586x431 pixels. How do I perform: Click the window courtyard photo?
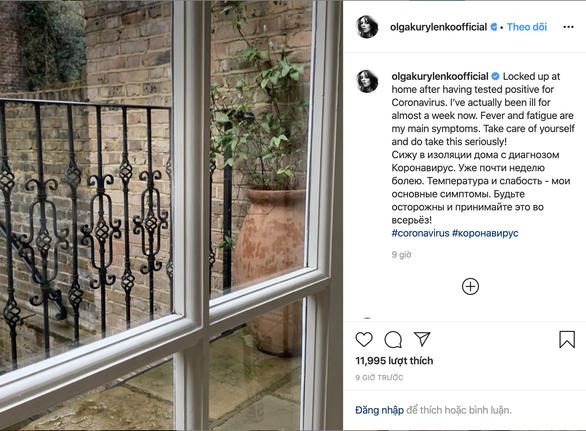pos(172,215)
